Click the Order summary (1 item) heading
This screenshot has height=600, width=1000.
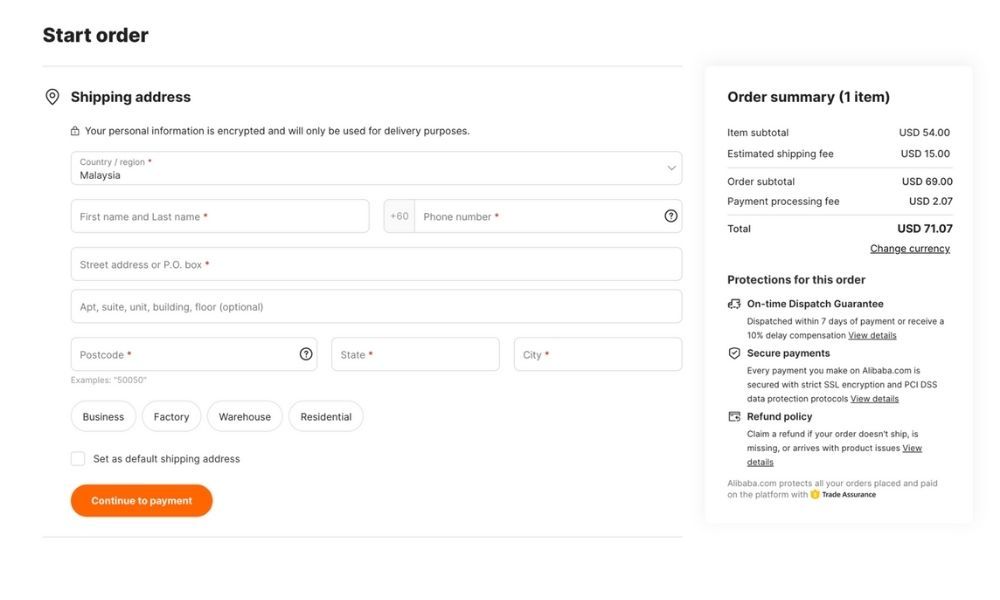[808, 97]
